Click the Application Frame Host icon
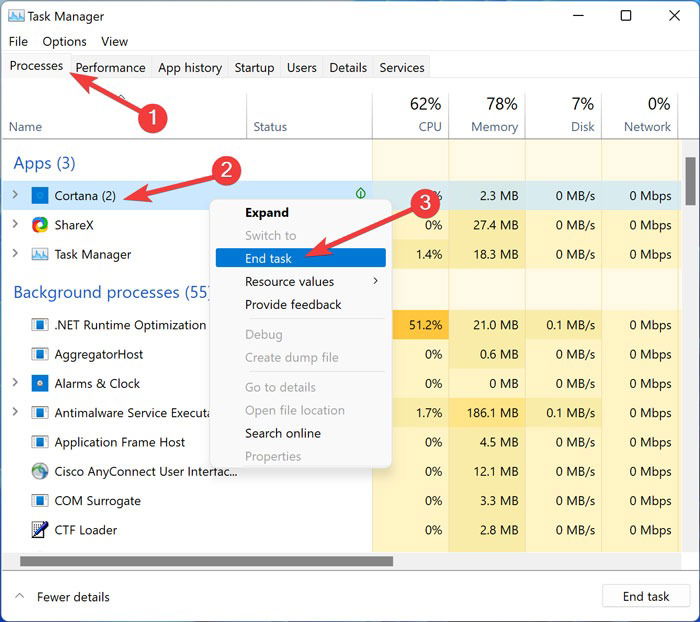The height and width of the screenshot is (622, 700). pyautogui.click(x=40, y=442)
